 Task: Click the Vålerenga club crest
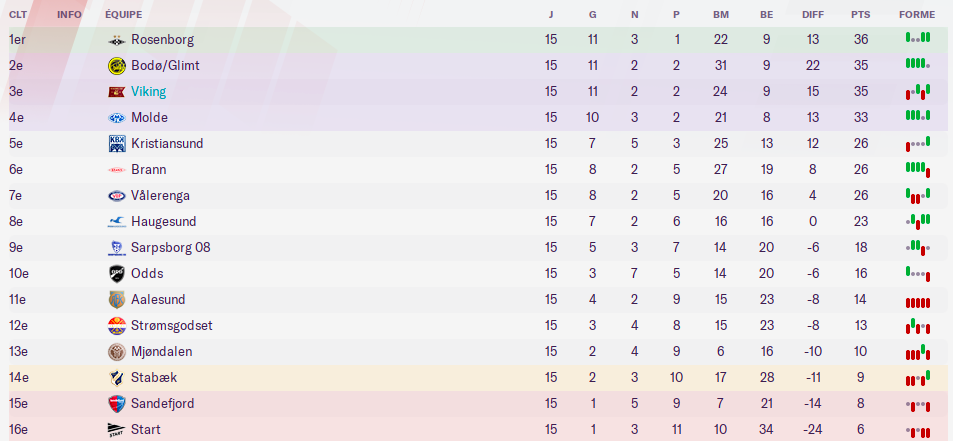tap(117, 196)
